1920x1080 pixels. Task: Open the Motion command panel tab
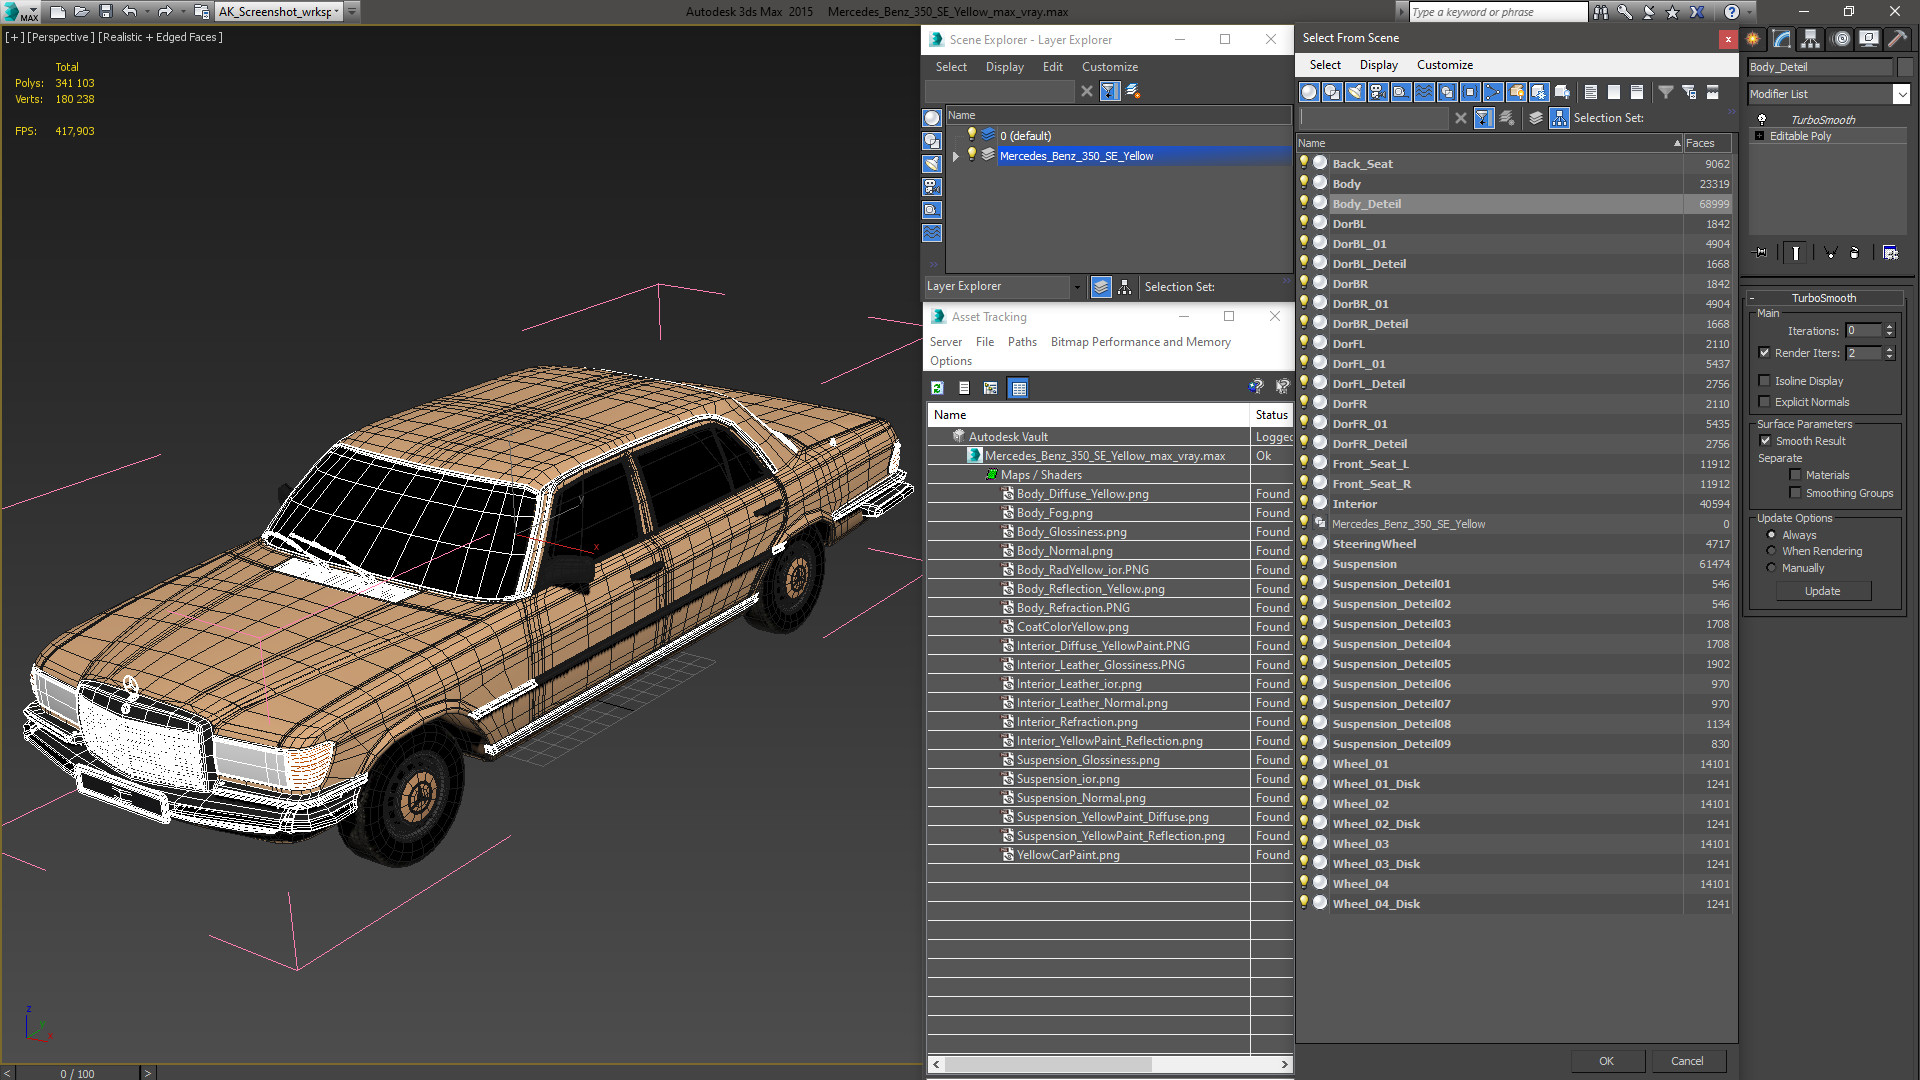(x=1841, y=39)
